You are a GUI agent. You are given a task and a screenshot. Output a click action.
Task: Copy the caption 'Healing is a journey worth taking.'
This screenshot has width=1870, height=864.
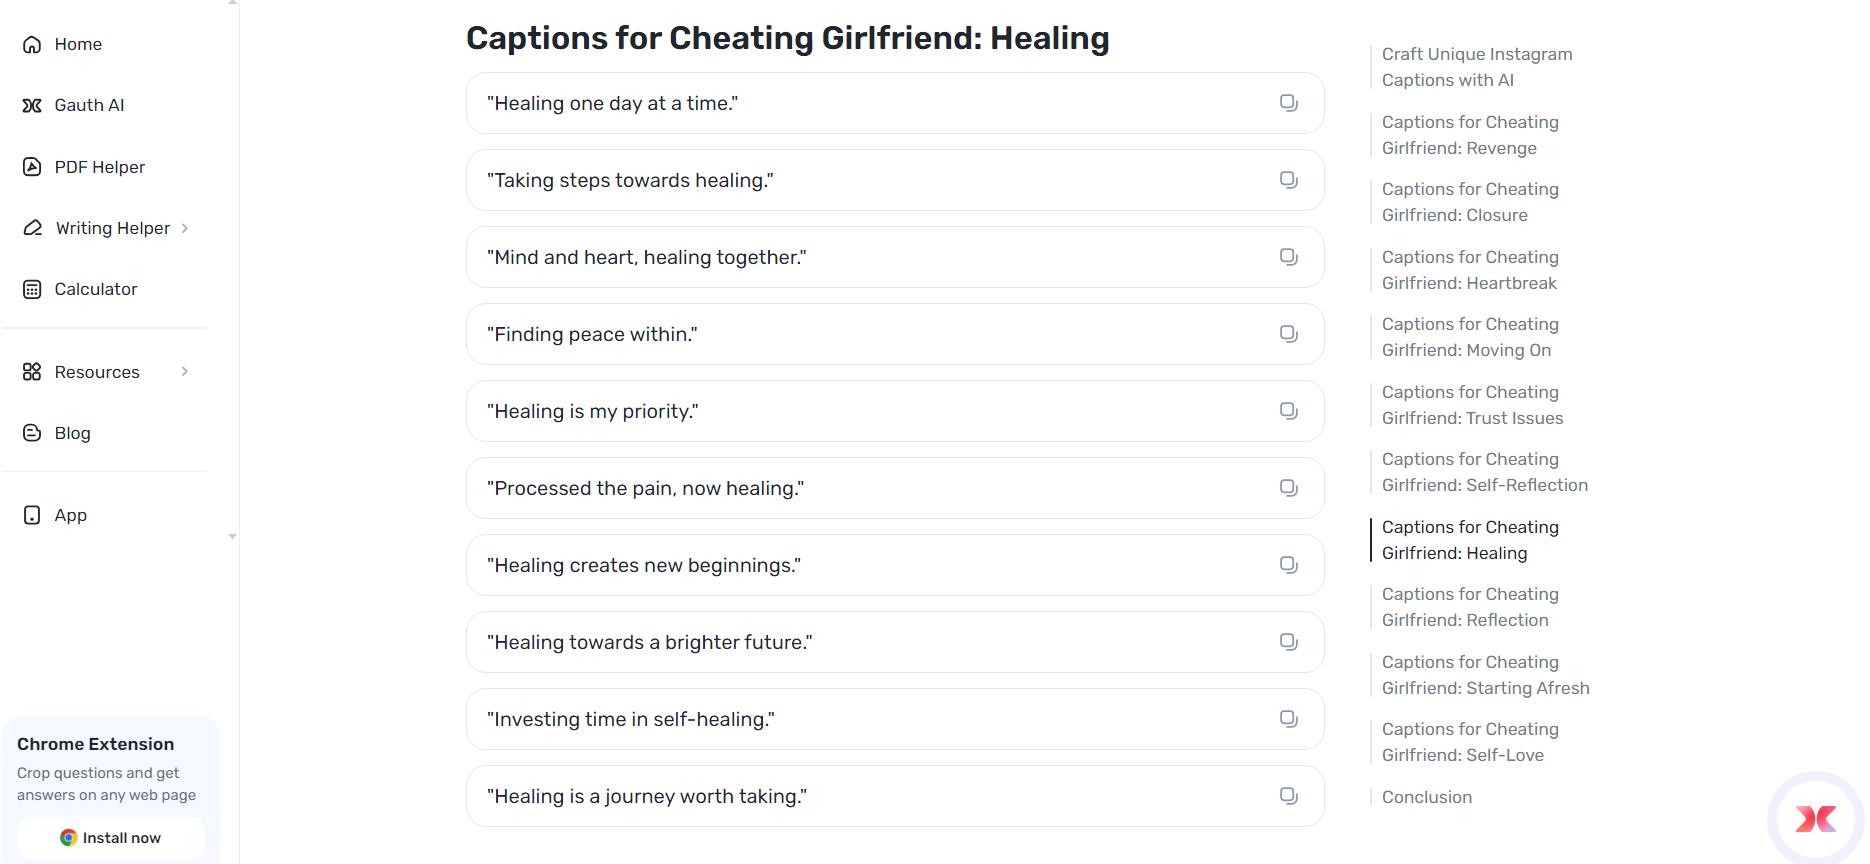pyautogui.click(x=1288, y=795)
